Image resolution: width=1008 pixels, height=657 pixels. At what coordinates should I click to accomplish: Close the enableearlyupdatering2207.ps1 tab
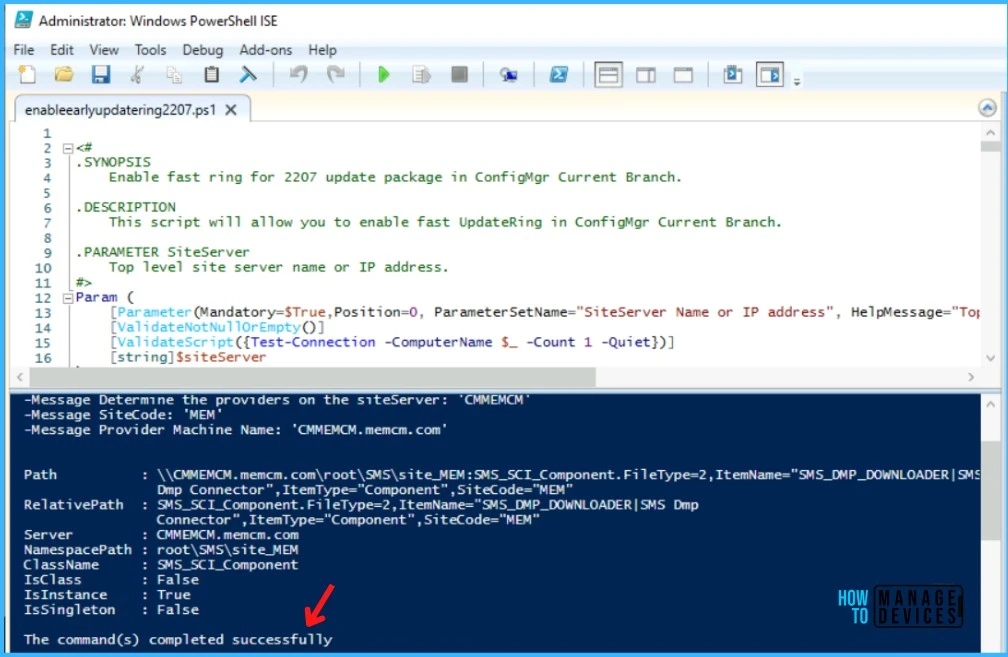pos(231,110)
